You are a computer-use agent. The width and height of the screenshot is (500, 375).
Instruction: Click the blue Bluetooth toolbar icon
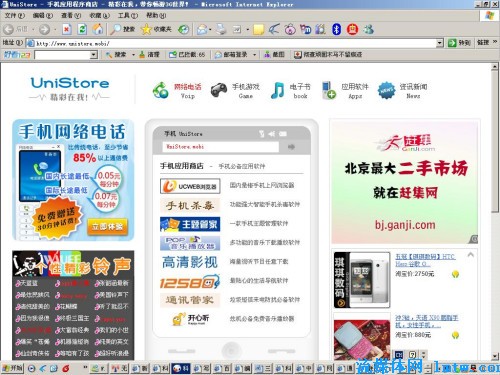[336, 30]
